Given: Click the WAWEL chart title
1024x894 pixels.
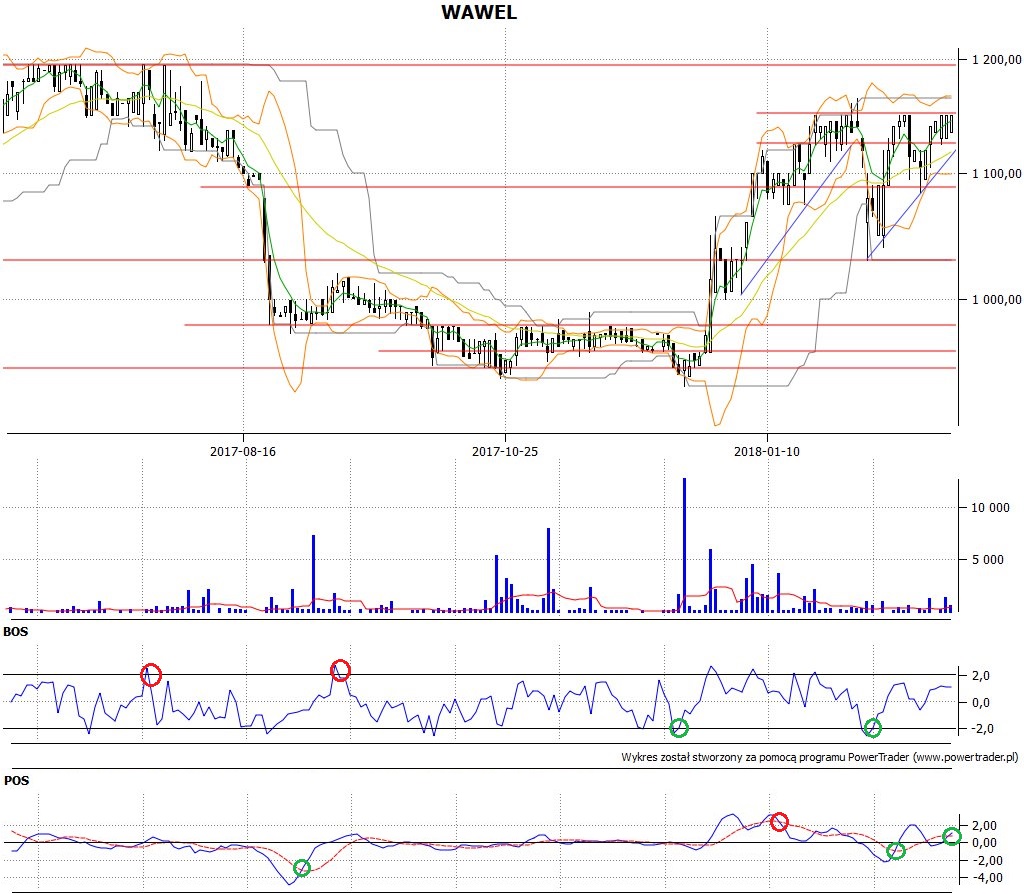Looking at the screenshot, I should pos(479,12).
